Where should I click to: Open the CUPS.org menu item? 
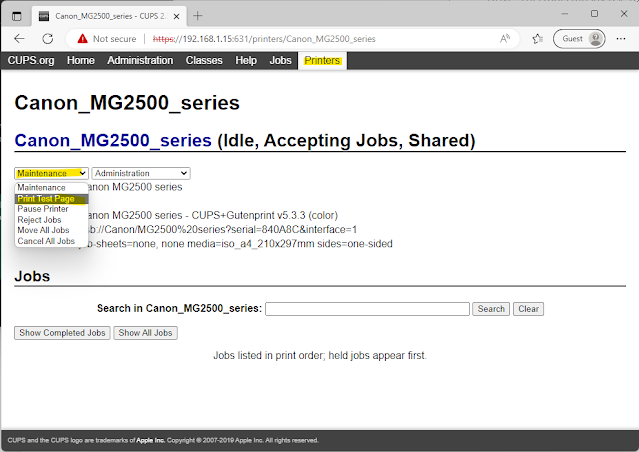point(31,60)
